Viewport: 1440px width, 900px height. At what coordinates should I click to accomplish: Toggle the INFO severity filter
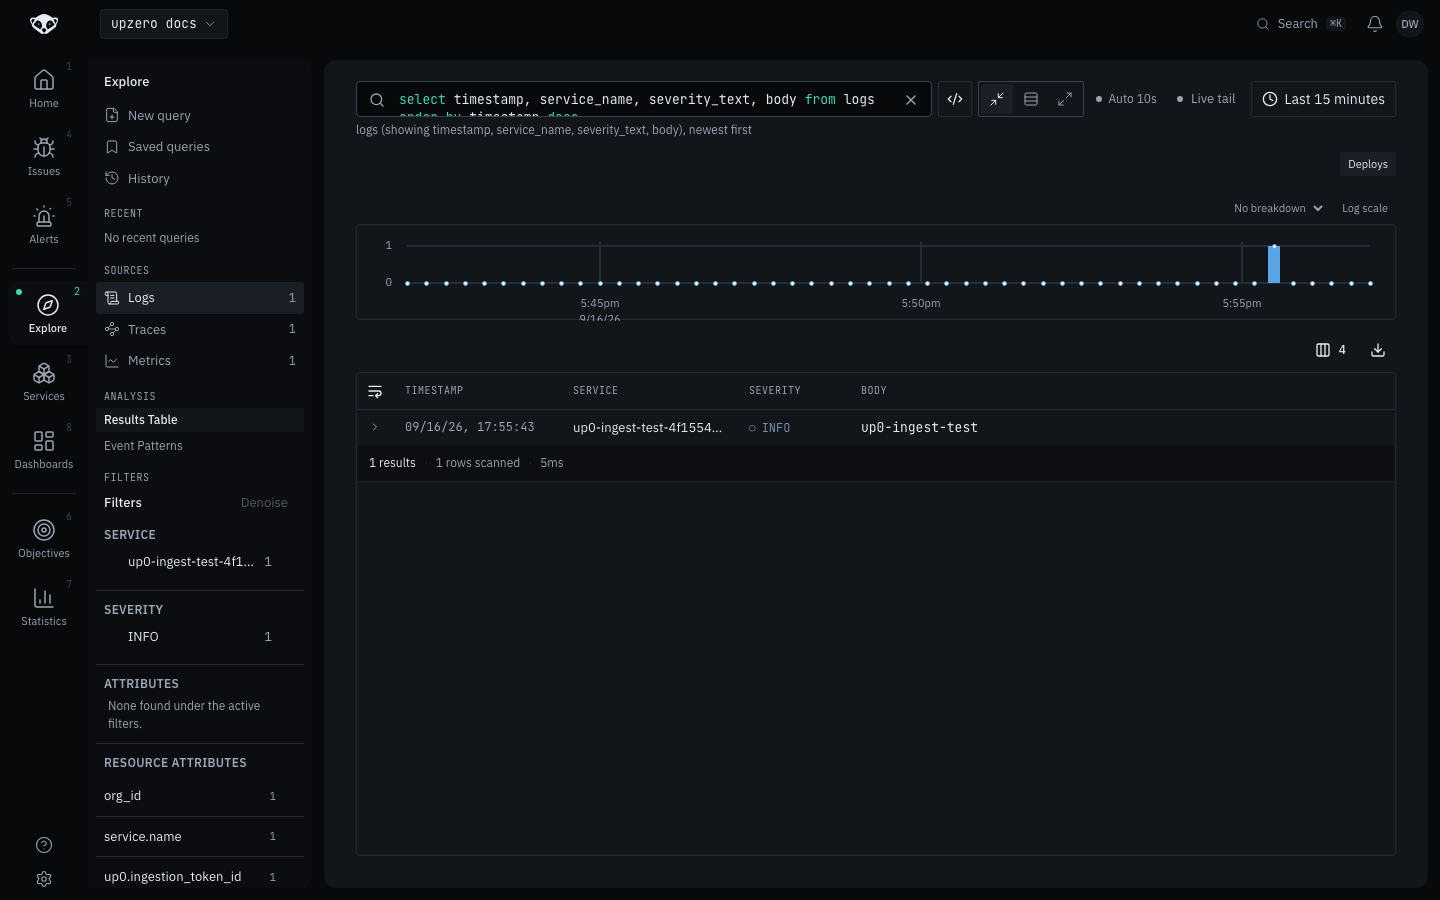[x=200, y=637]
